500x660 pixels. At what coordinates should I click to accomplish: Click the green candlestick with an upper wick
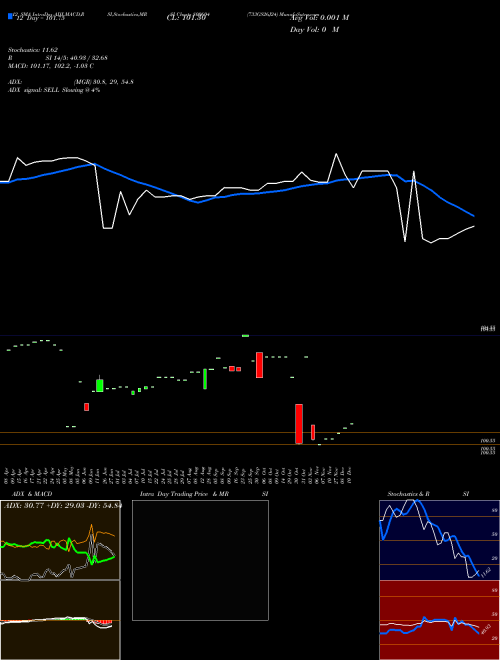coord(100,383)
